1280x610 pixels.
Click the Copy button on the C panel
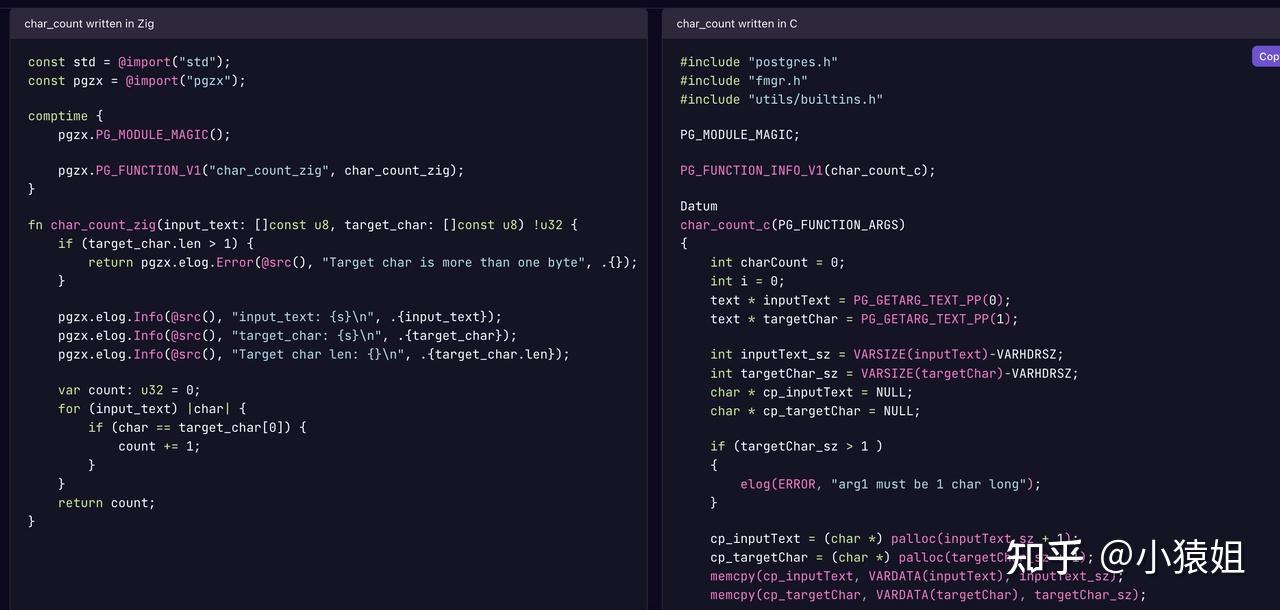[x=1266, y=56]
